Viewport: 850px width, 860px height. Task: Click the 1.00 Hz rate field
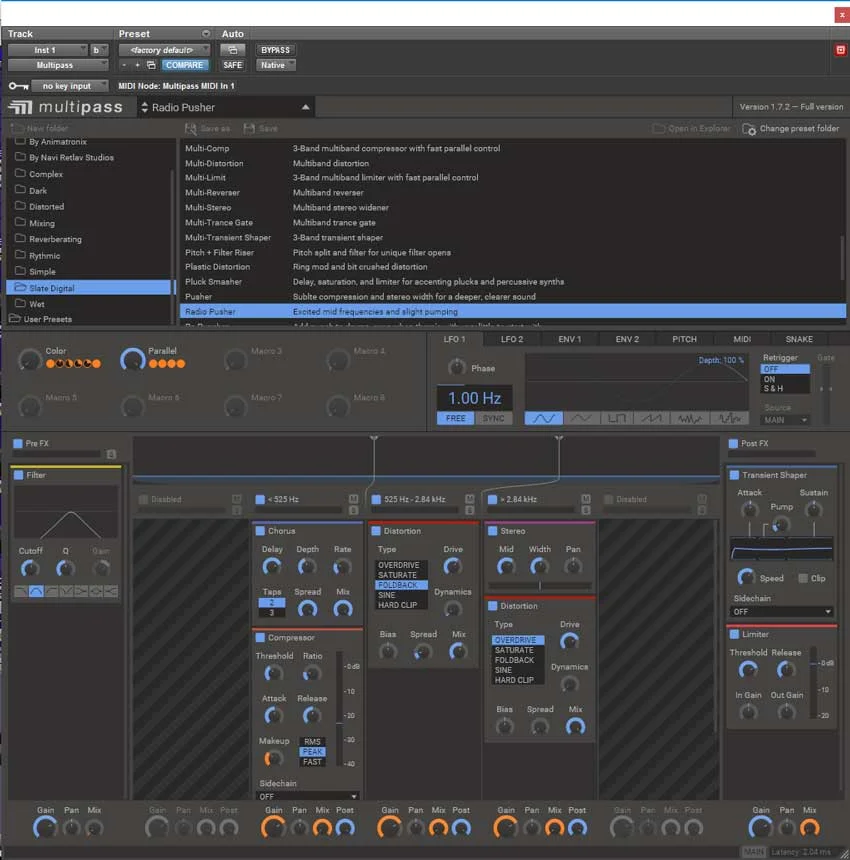pos(474,398)
